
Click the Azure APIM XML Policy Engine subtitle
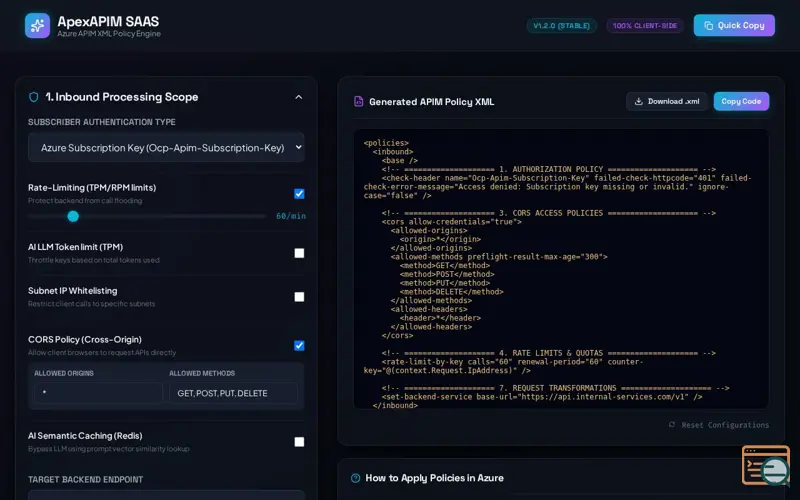(109, 34)
